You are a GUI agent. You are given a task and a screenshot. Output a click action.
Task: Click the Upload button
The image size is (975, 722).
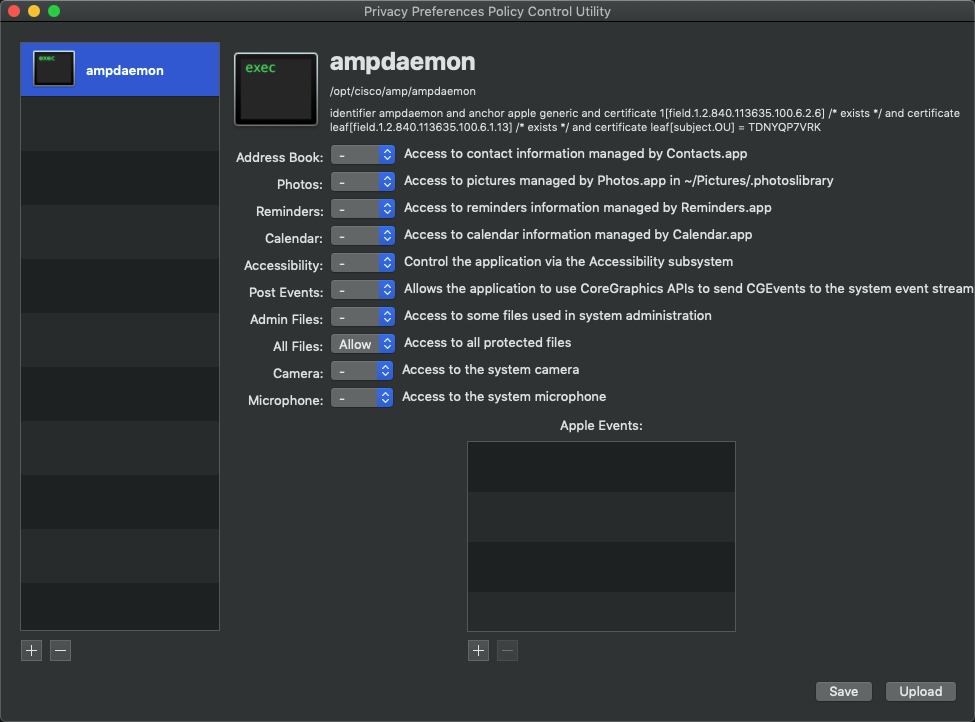[921, 692]
